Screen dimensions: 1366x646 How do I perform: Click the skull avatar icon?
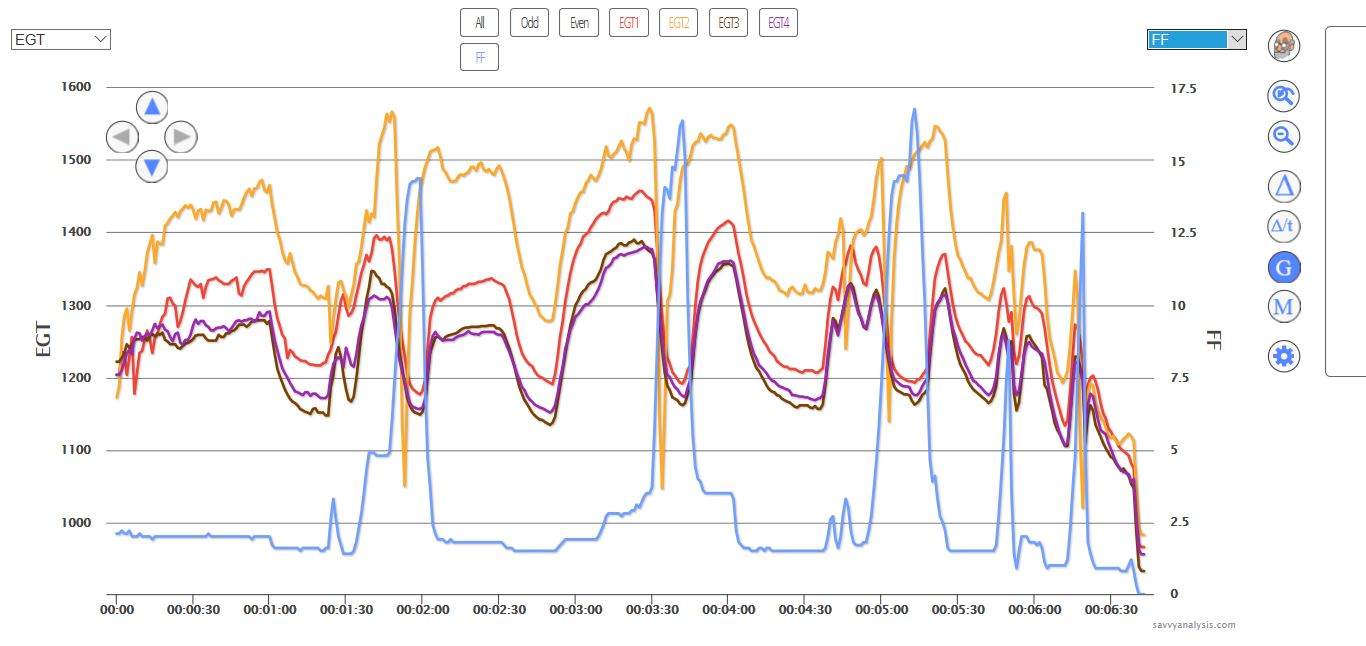tap(1284, 45)
